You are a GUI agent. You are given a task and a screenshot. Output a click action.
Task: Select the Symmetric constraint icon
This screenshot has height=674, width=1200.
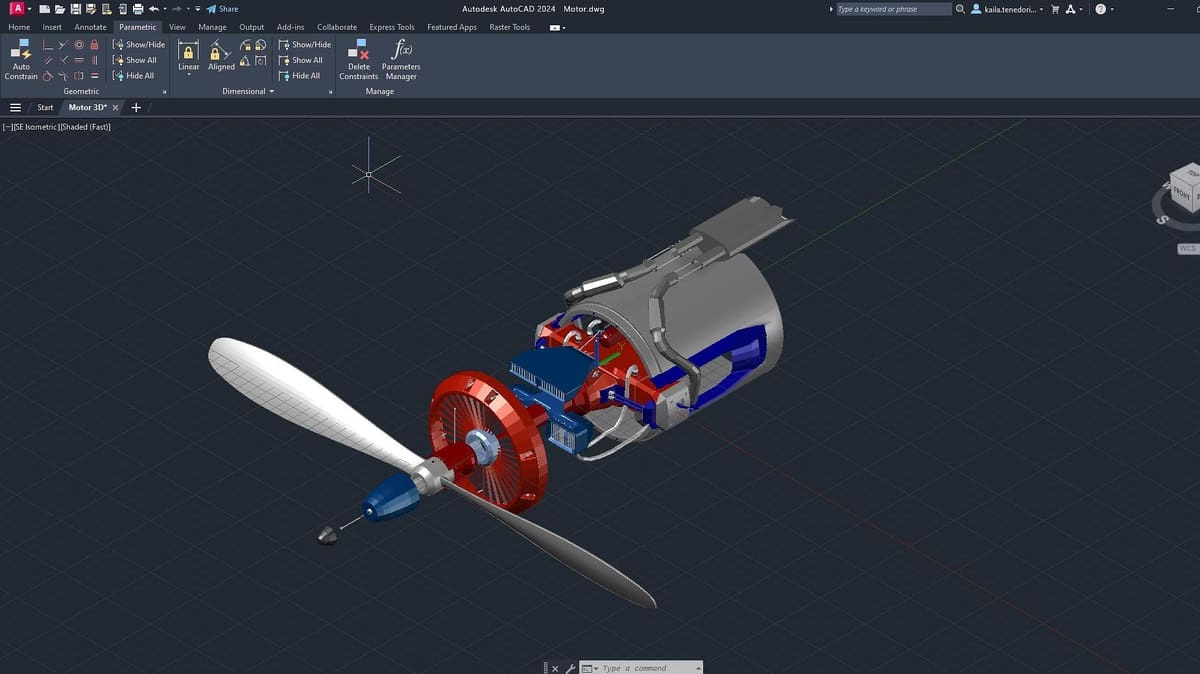coord(79,76)
